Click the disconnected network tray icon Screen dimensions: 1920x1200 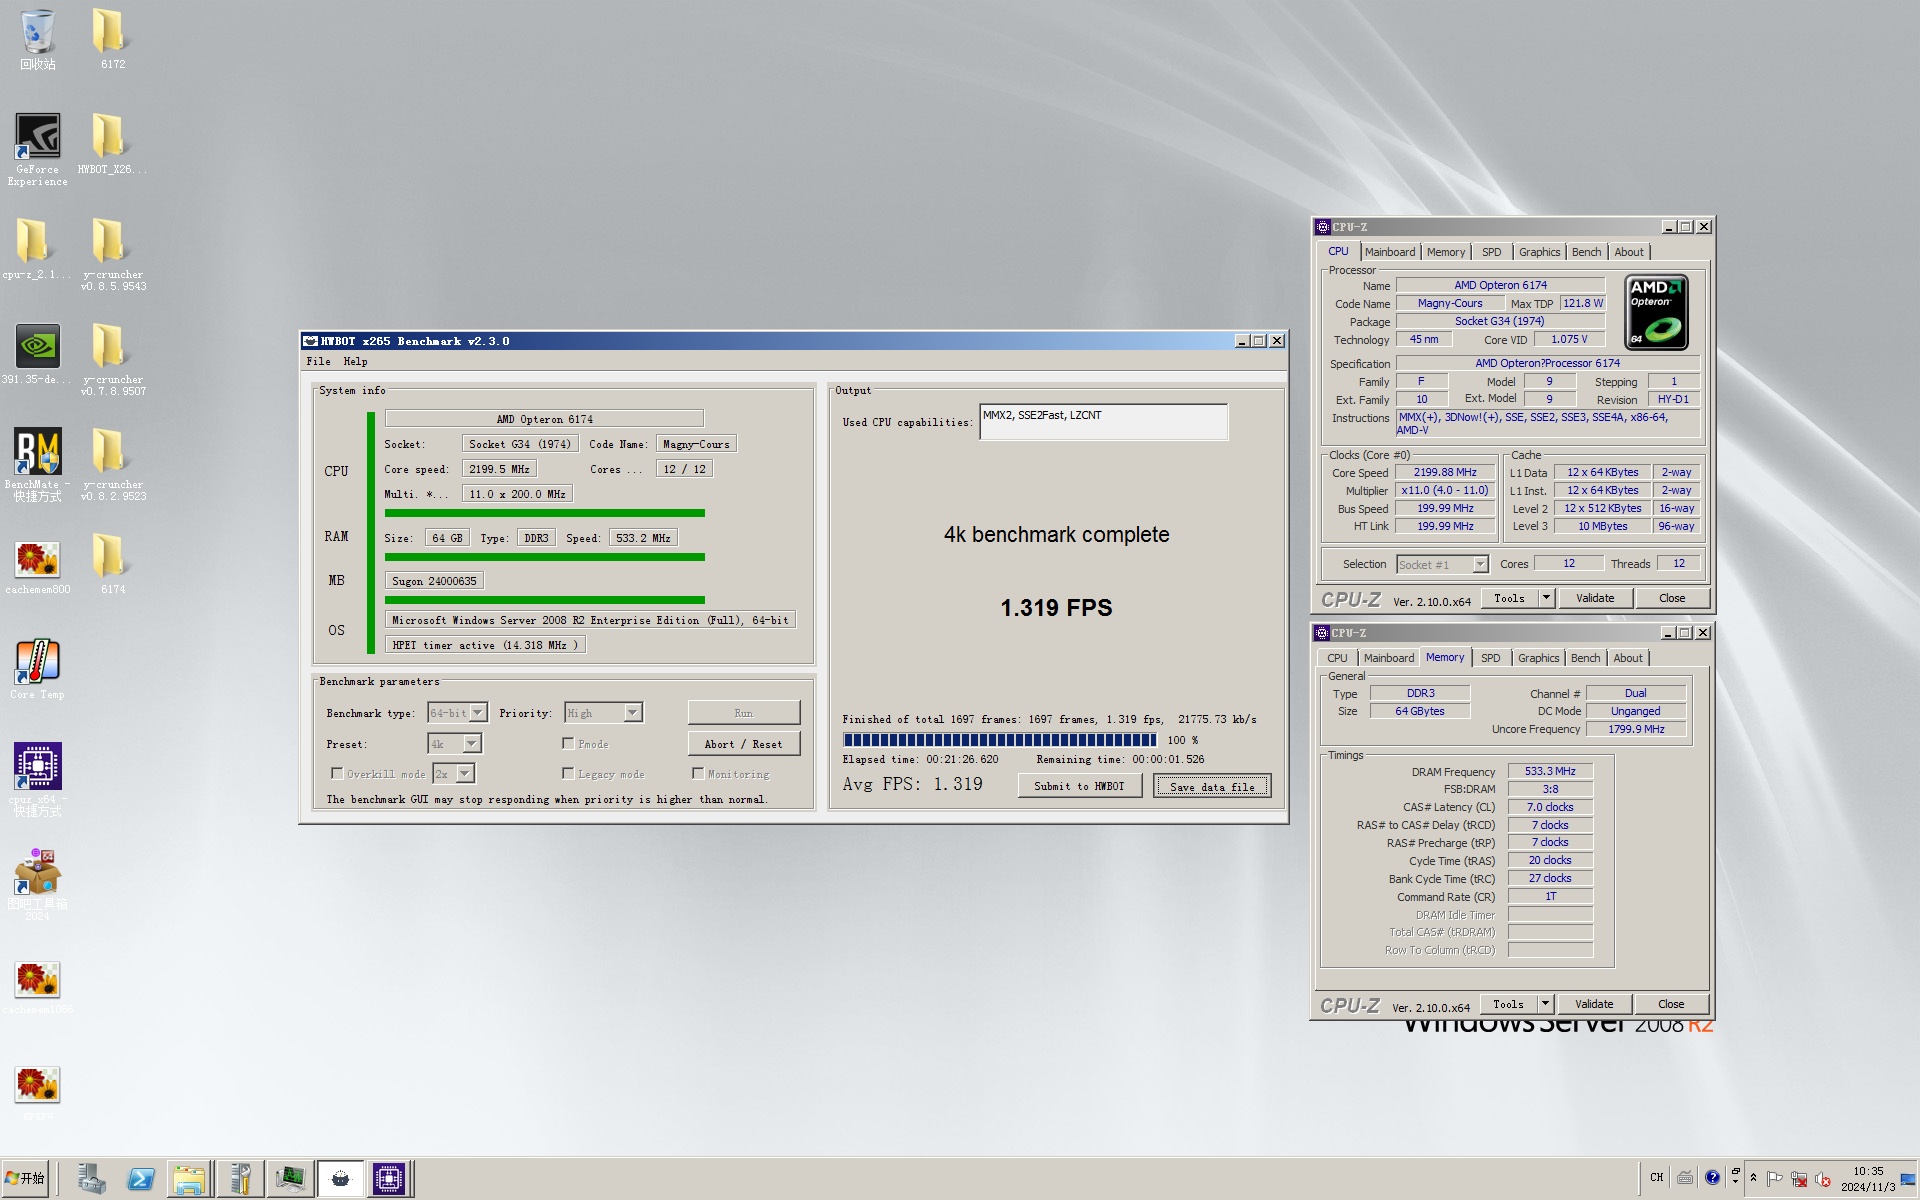pos(1799,1179)
